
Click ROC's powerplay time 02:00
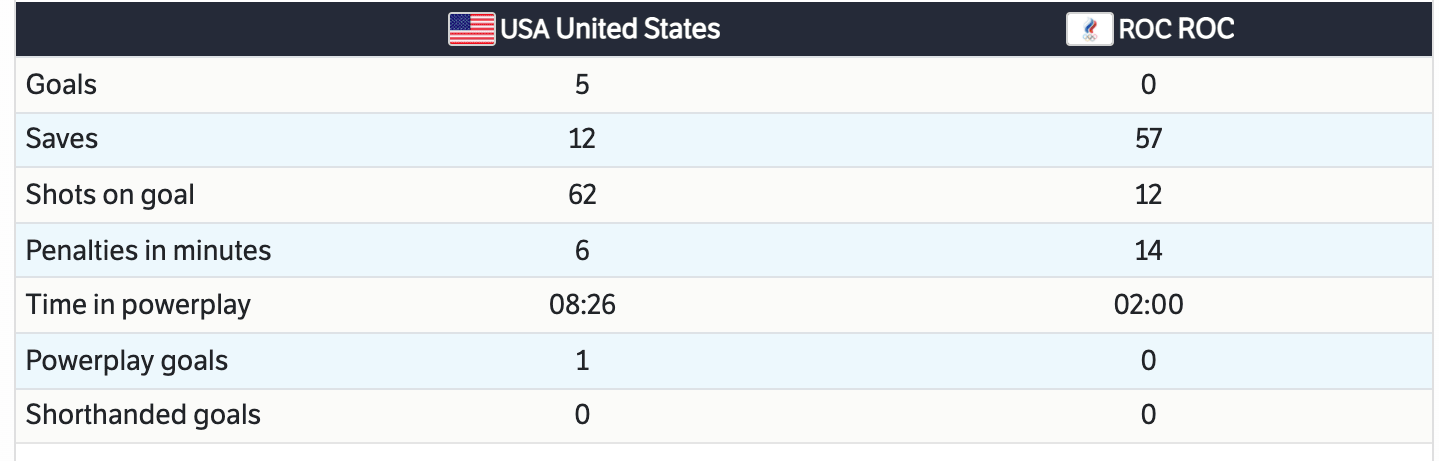(1148, 304)
